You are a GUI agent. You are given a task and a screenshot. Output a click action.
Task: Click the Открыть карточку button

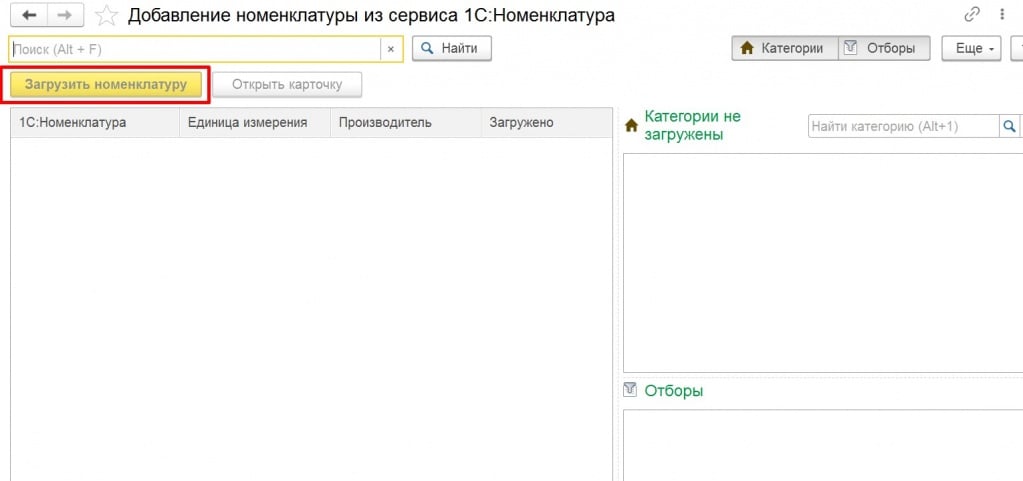coord(287,84)
